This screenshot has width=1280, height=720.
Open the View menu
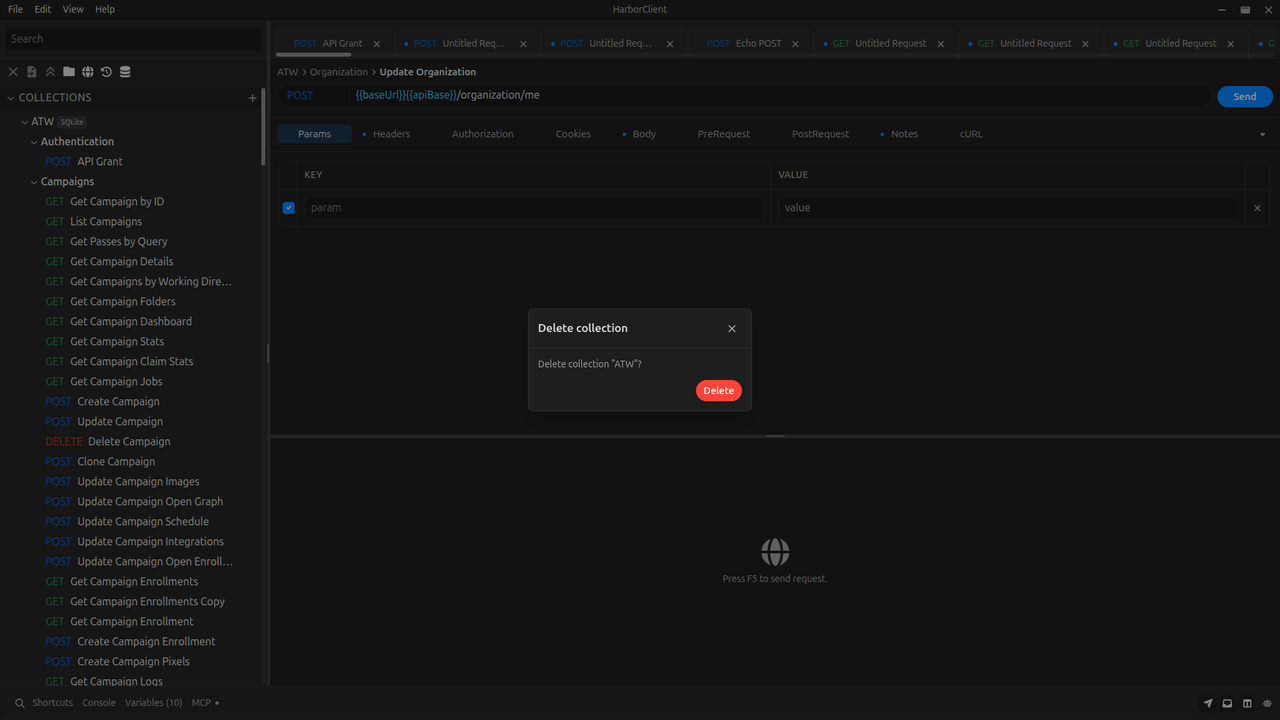(x=73, y=9)
